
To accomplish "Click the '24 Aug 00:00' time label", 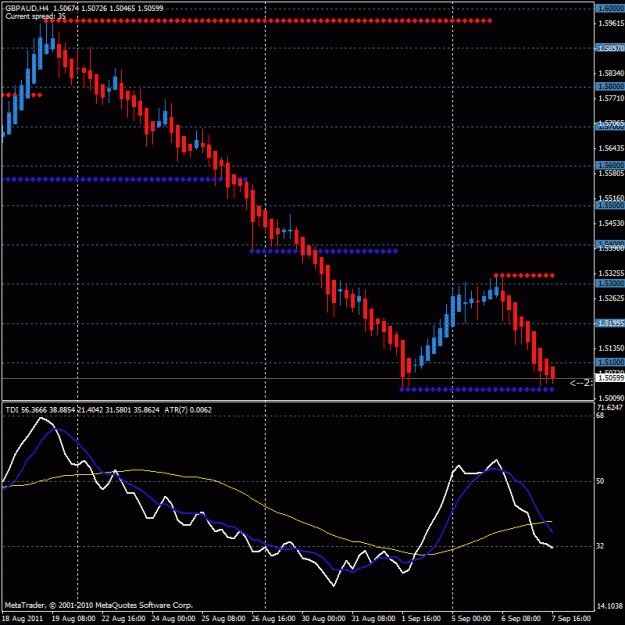I will (173, 619).
